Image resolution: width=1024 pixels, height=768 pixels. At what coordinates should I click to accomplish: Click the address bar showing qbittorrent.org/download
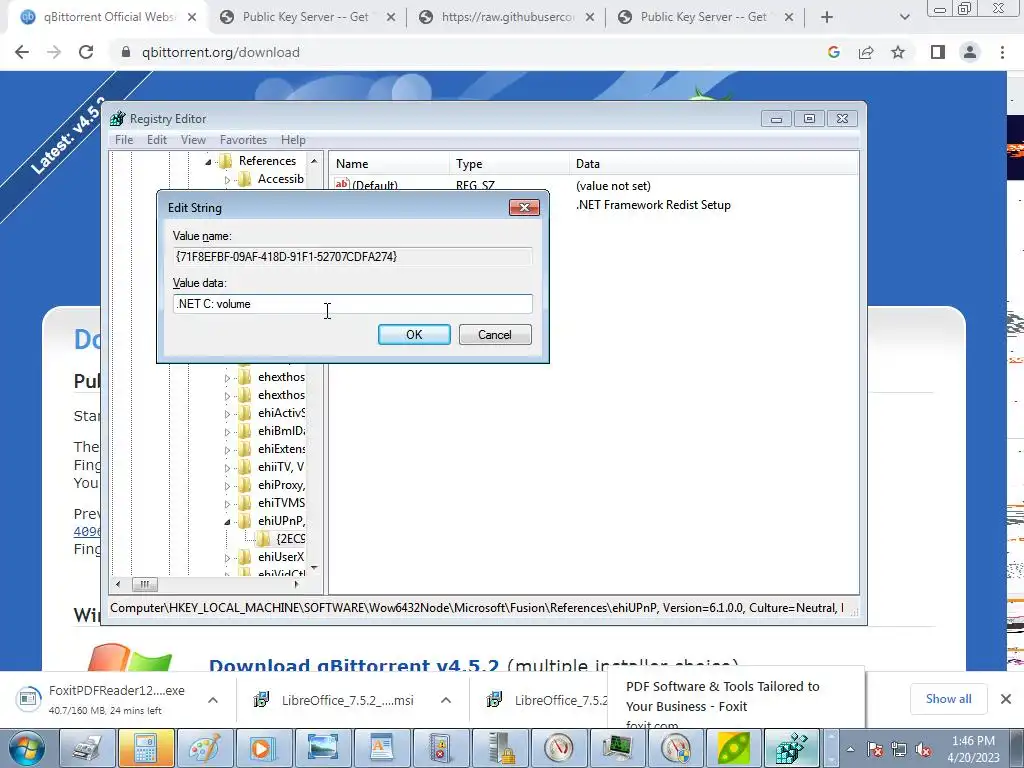point(220,52)
